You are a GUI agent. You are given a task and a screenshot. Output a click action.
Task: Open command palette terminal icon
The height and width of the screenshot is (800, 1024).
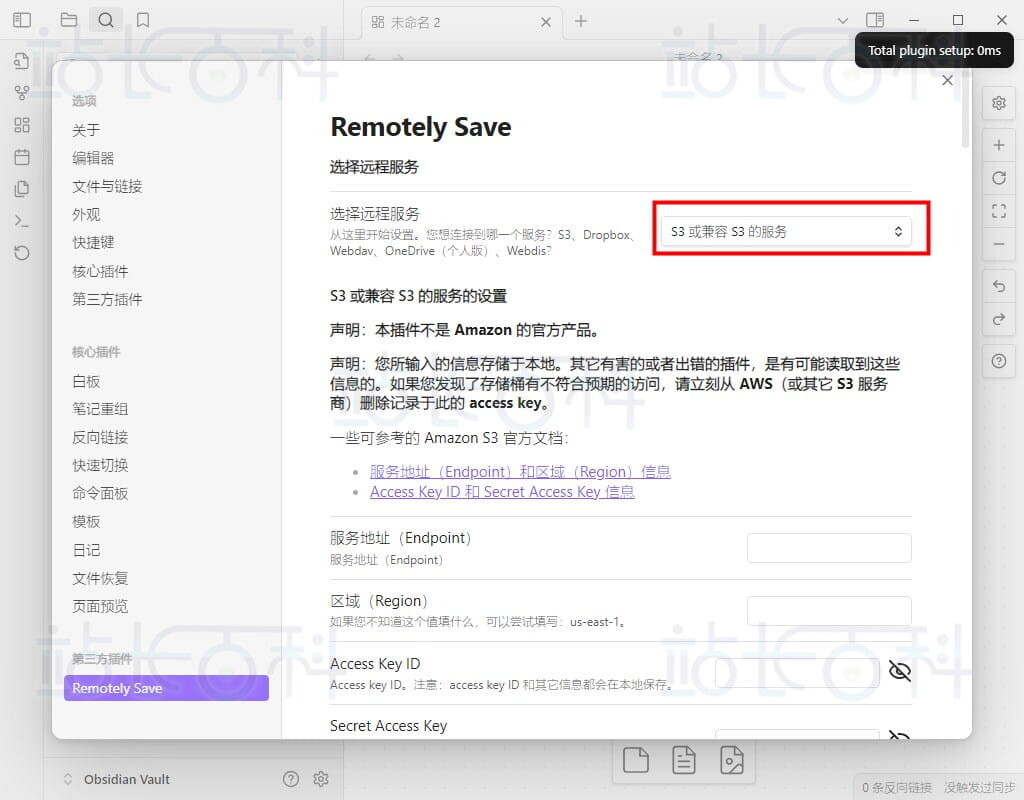click(22, 221)
